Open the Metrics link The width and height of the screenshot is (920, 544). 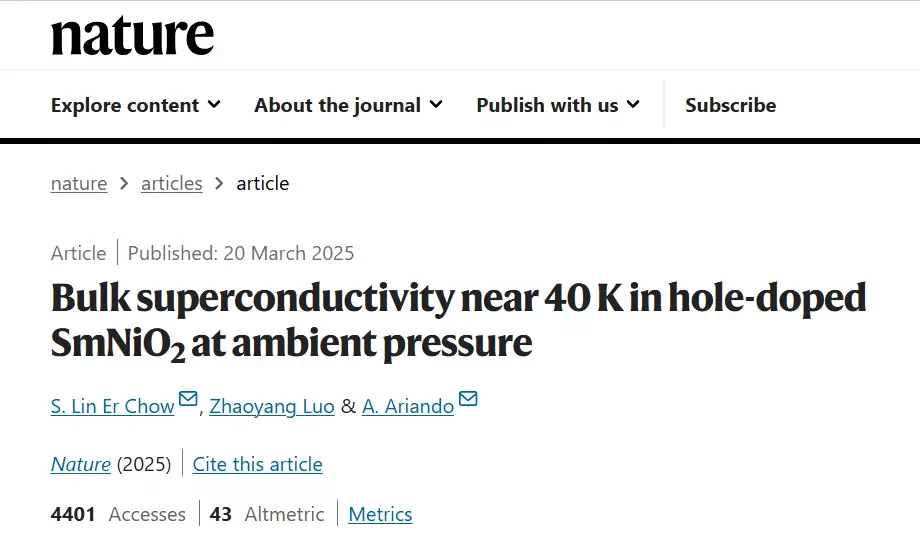pyautogui.click(x=380, y=514)
